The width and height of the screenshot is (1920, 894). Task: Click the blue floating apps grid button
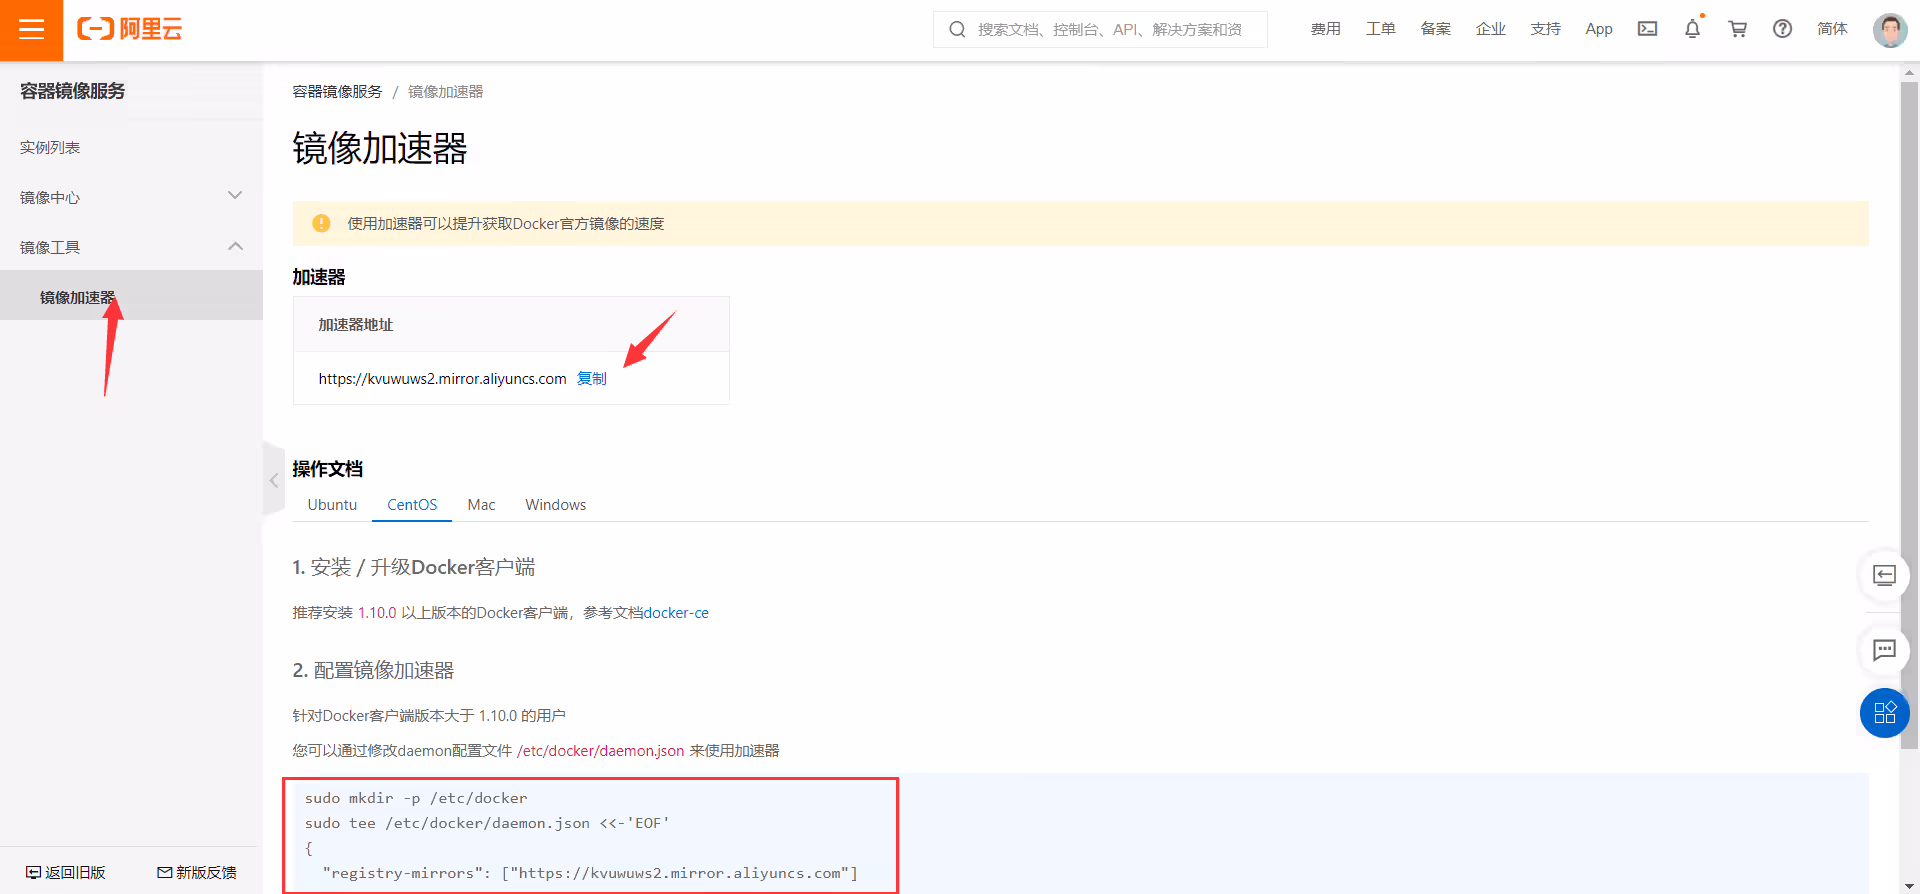coord(1885,713)
